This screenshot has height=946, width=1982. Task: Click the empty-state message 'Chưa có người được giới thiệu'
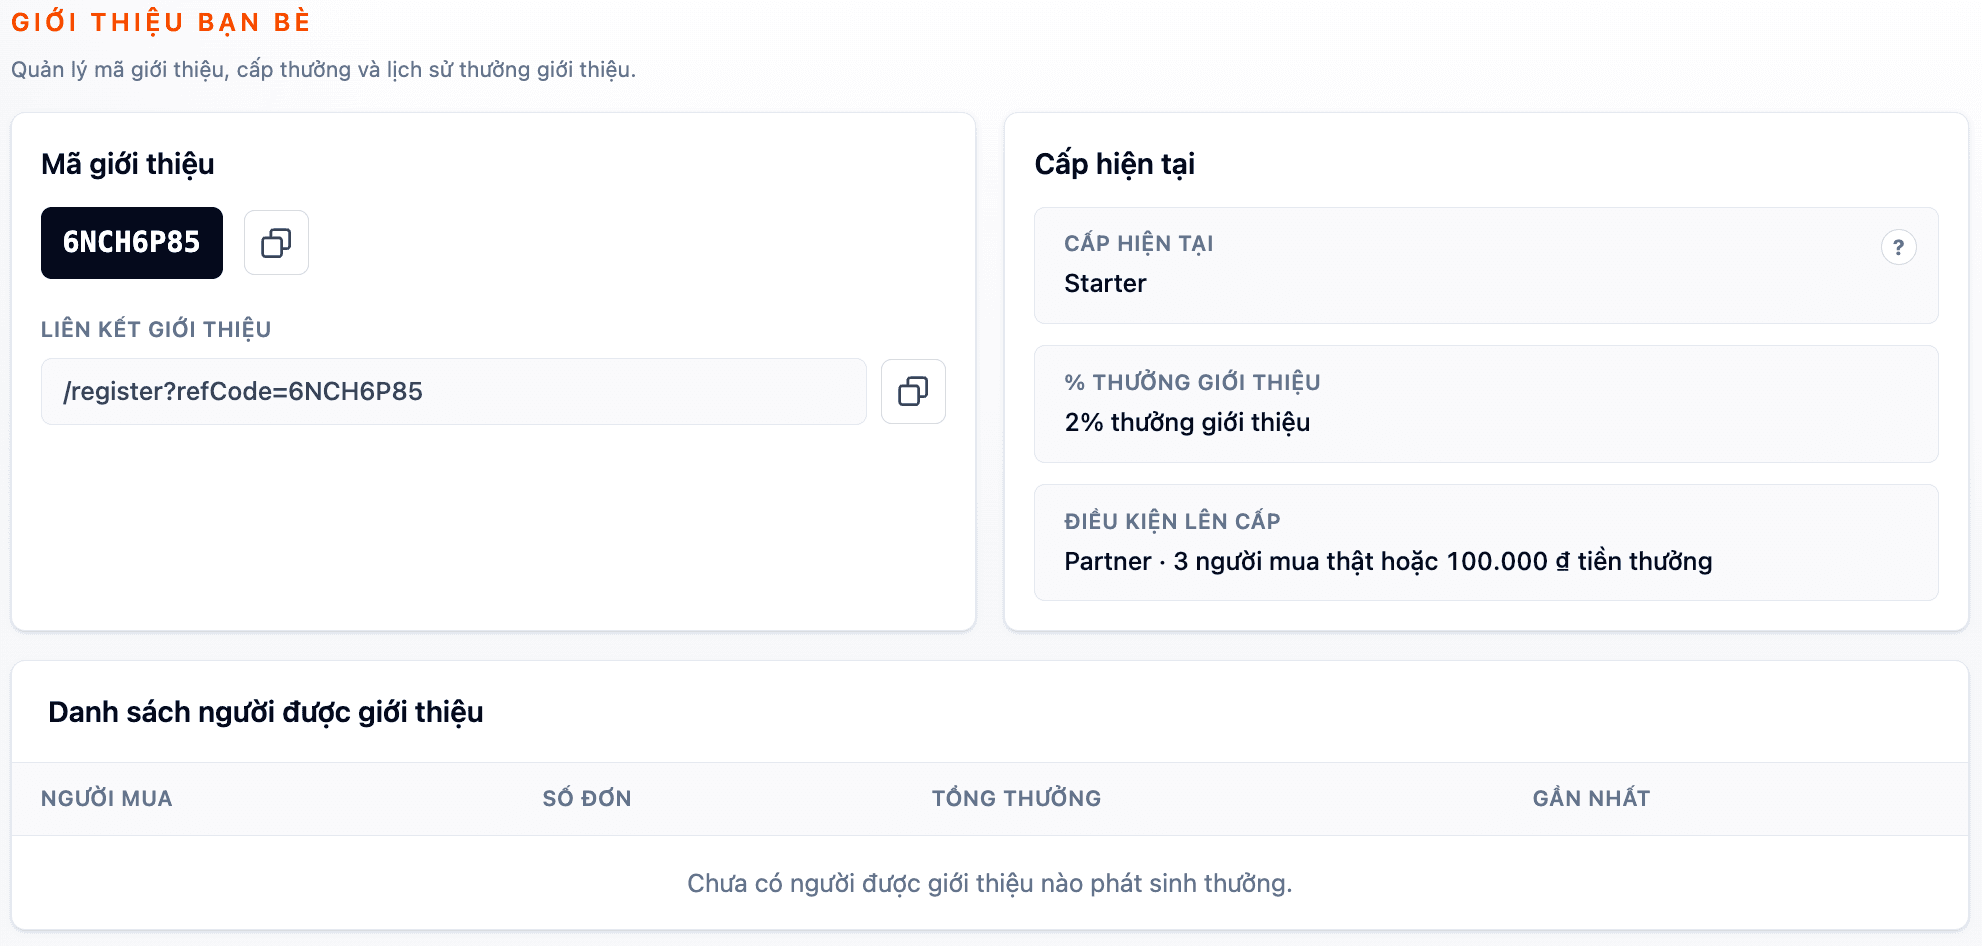pyautogui.click(x=990, y=884)
